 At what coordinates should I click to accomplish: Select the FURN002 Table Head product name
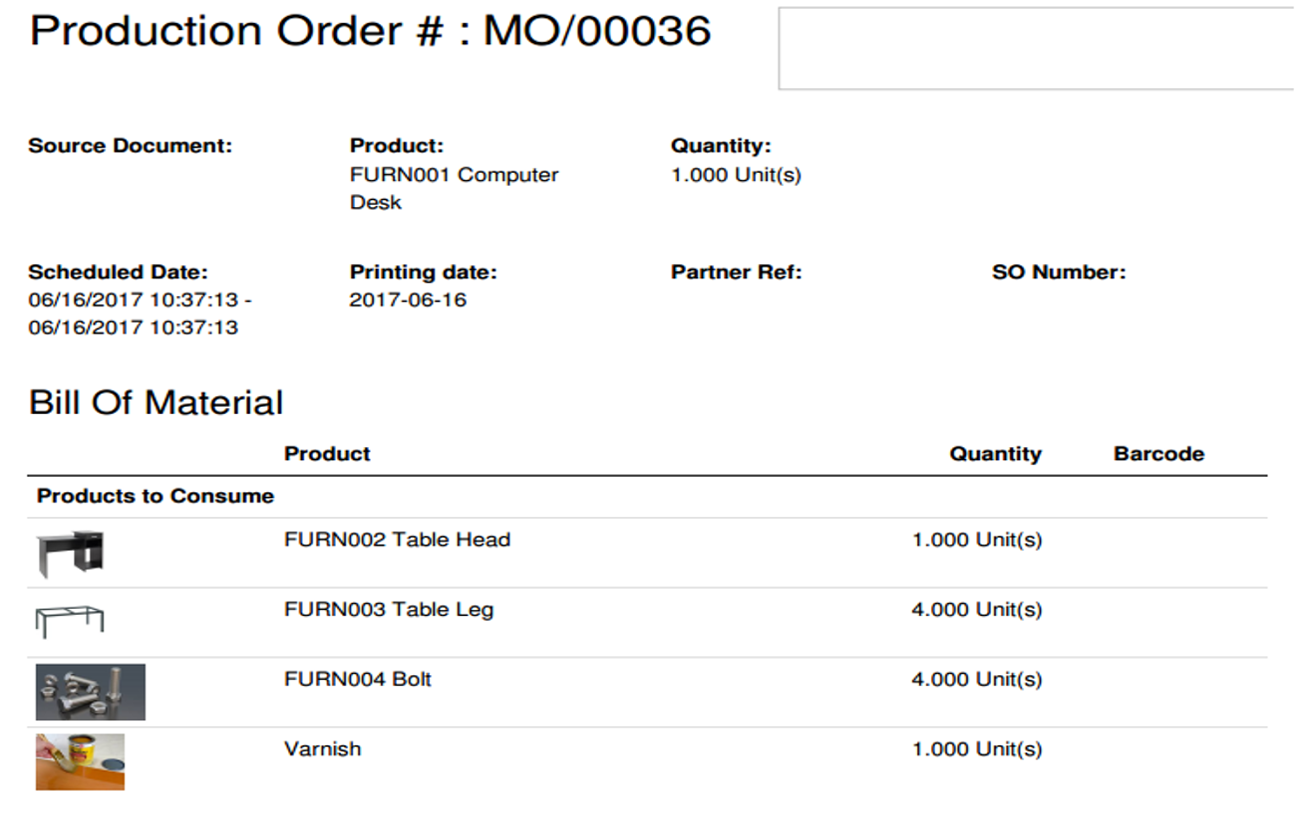[x=397, y=540]
